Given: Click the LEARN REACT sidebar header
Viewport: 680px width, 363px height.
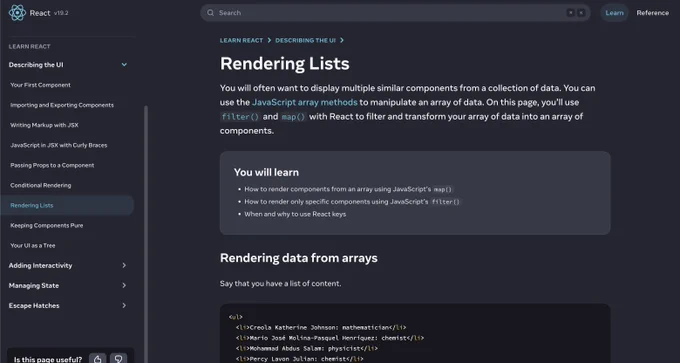Looking at the screenshot, I should pos(29,46).
